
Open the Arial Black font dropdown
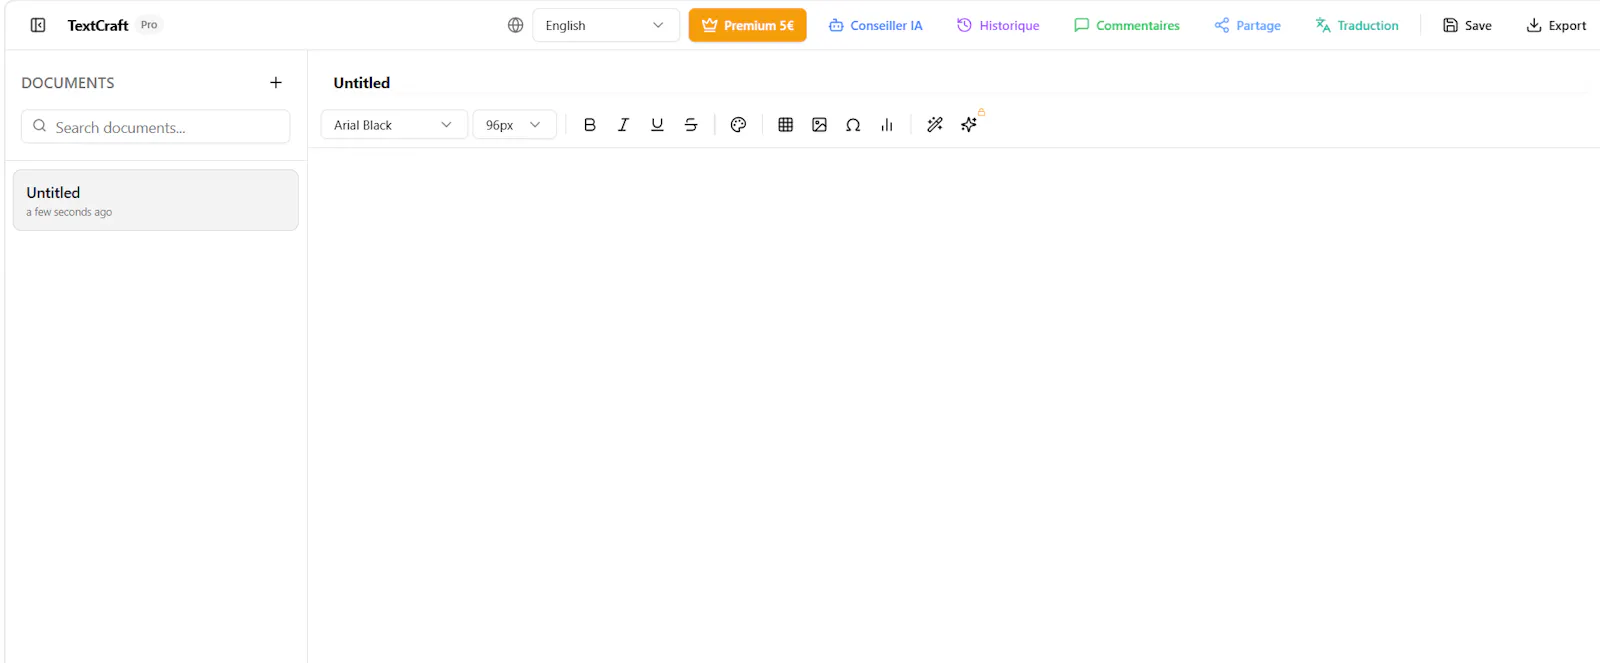(394, 125)
